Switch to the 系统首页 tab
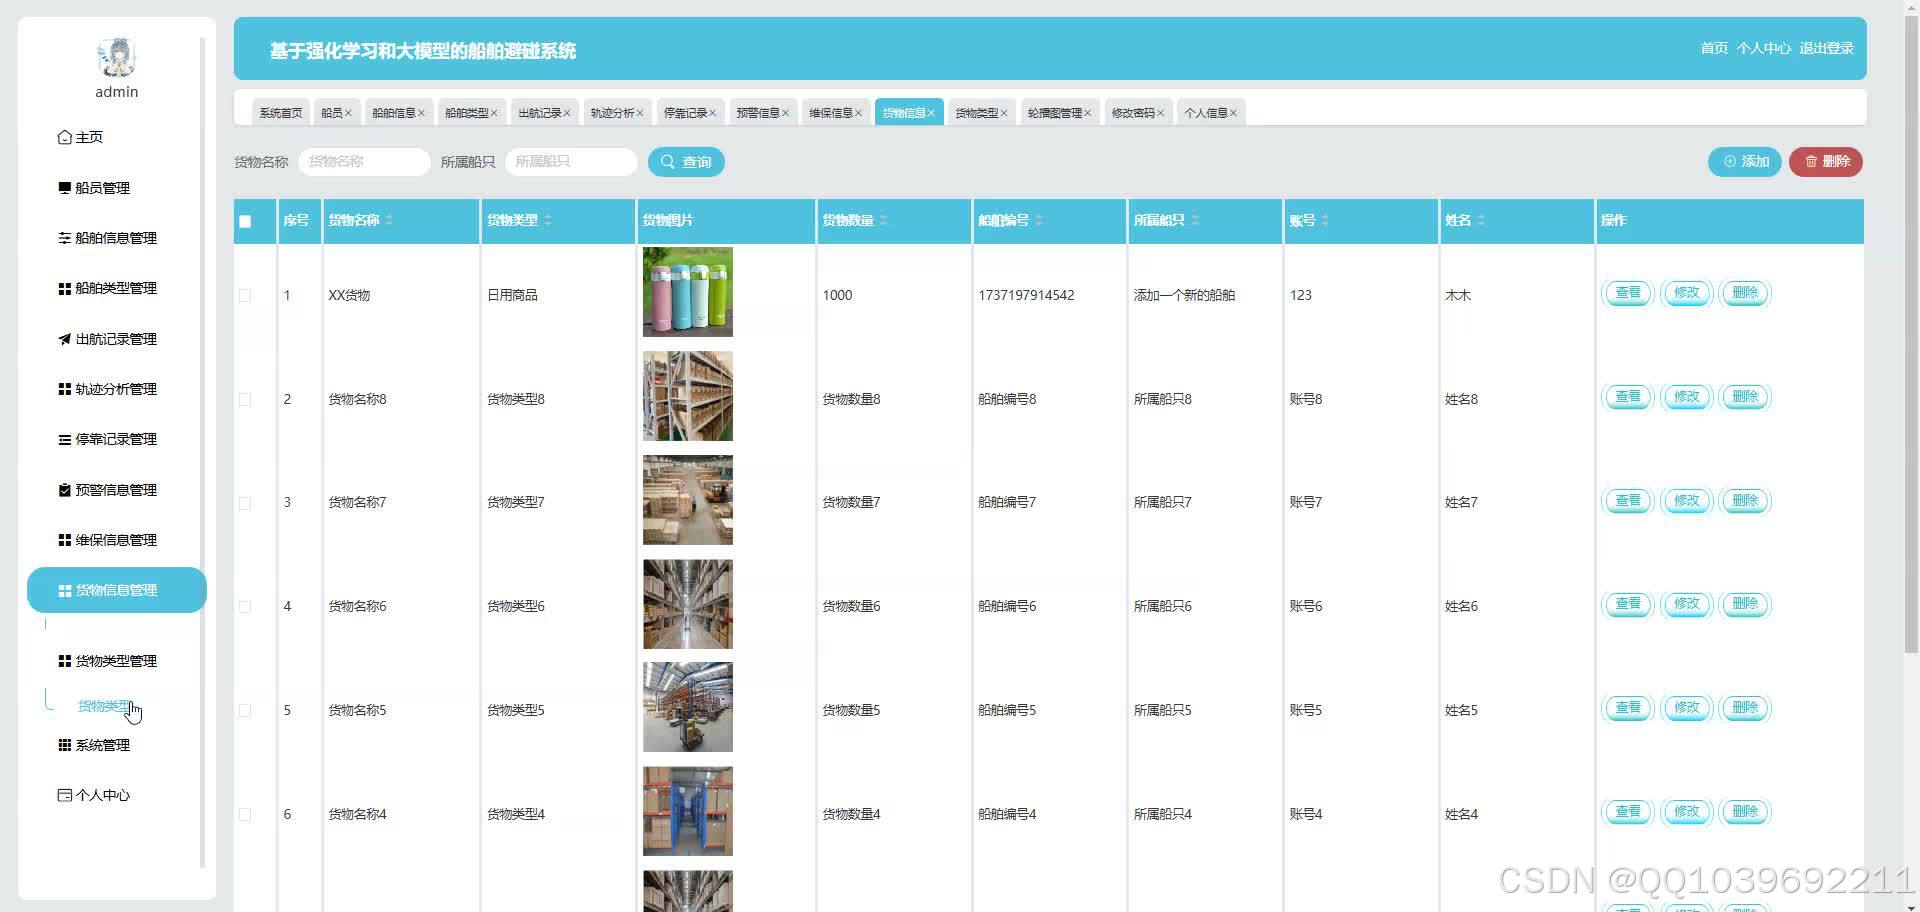This screenshot has width=1920, height=912. [281, 113]
